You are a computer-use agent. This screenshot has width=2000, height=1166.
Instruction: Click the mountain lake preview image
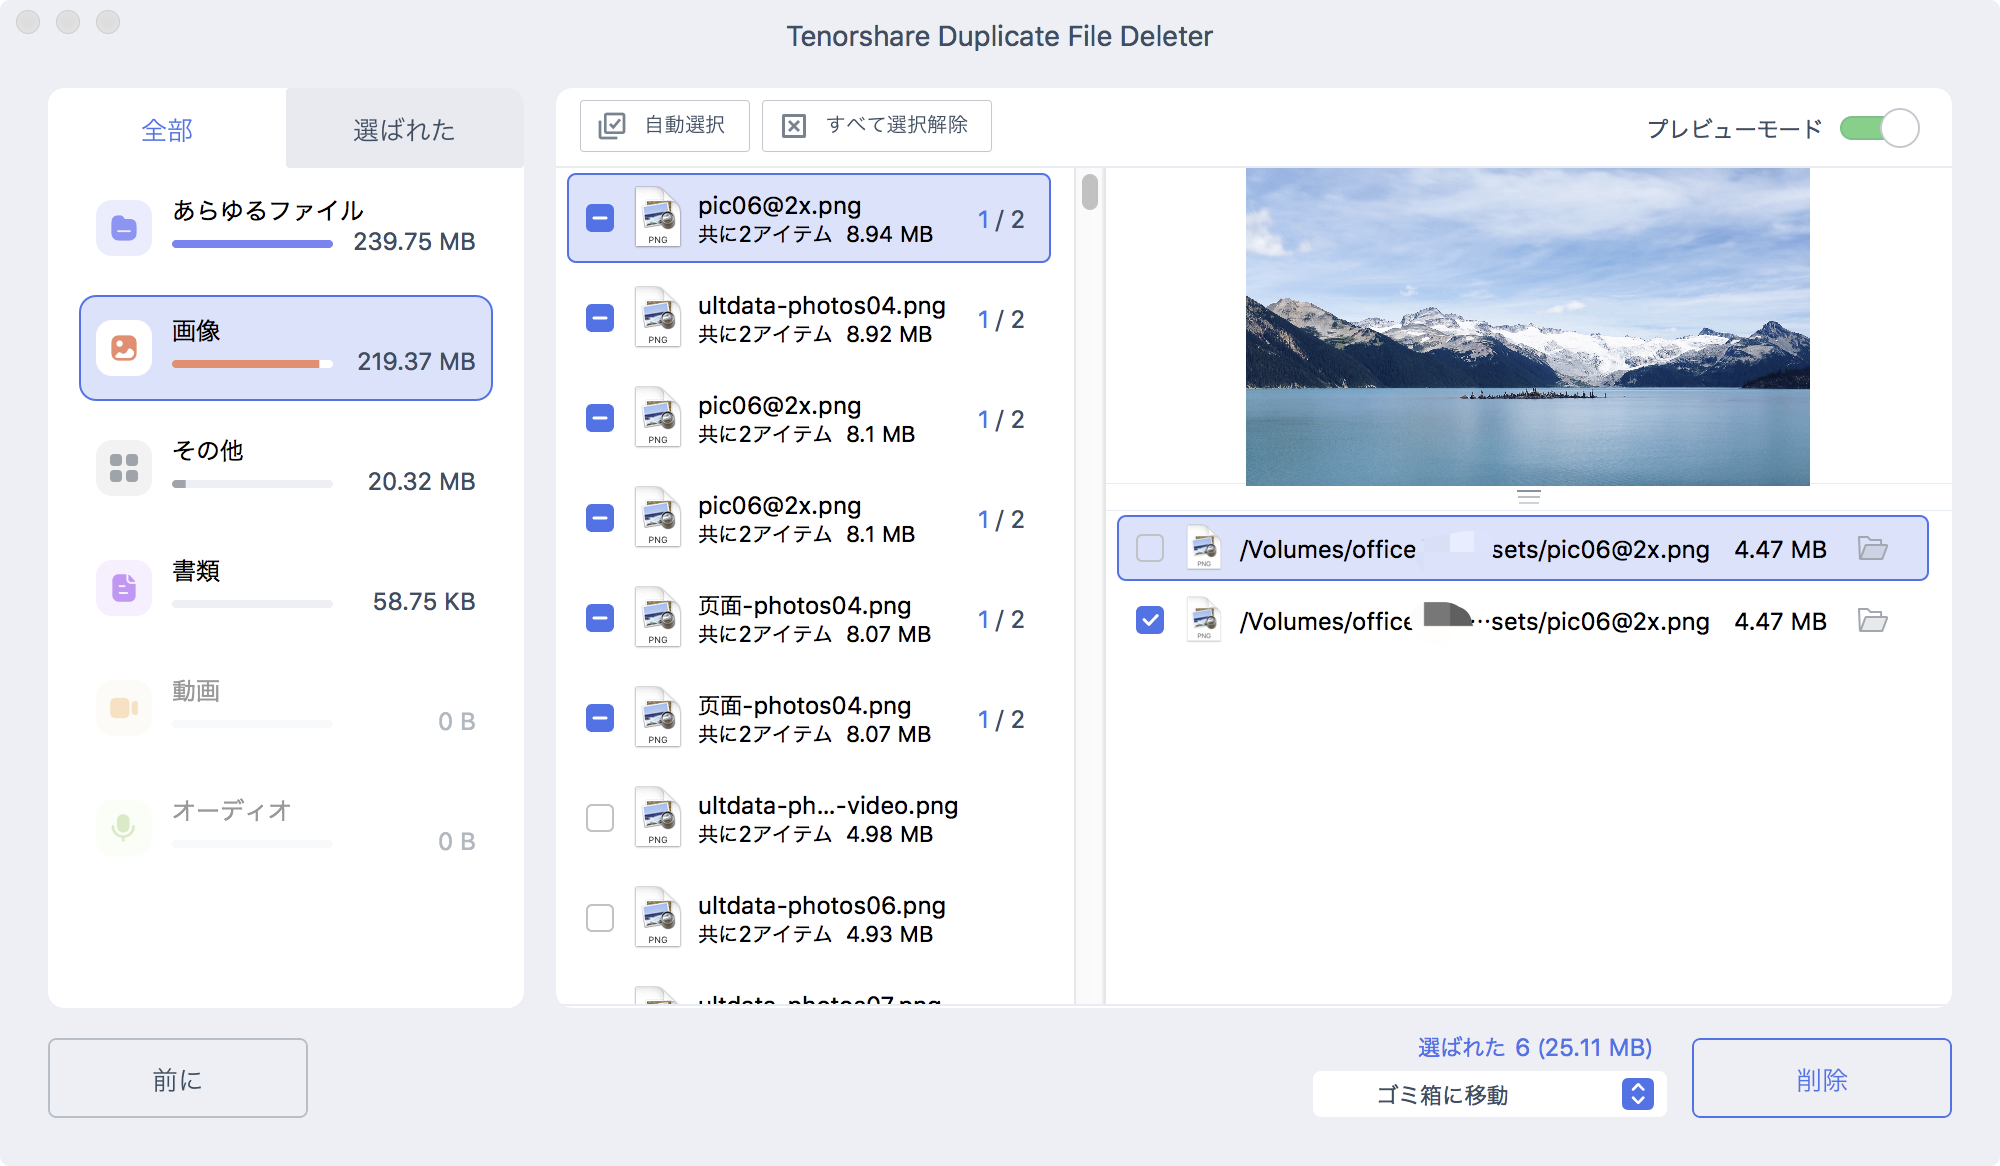pos(1527,326)
